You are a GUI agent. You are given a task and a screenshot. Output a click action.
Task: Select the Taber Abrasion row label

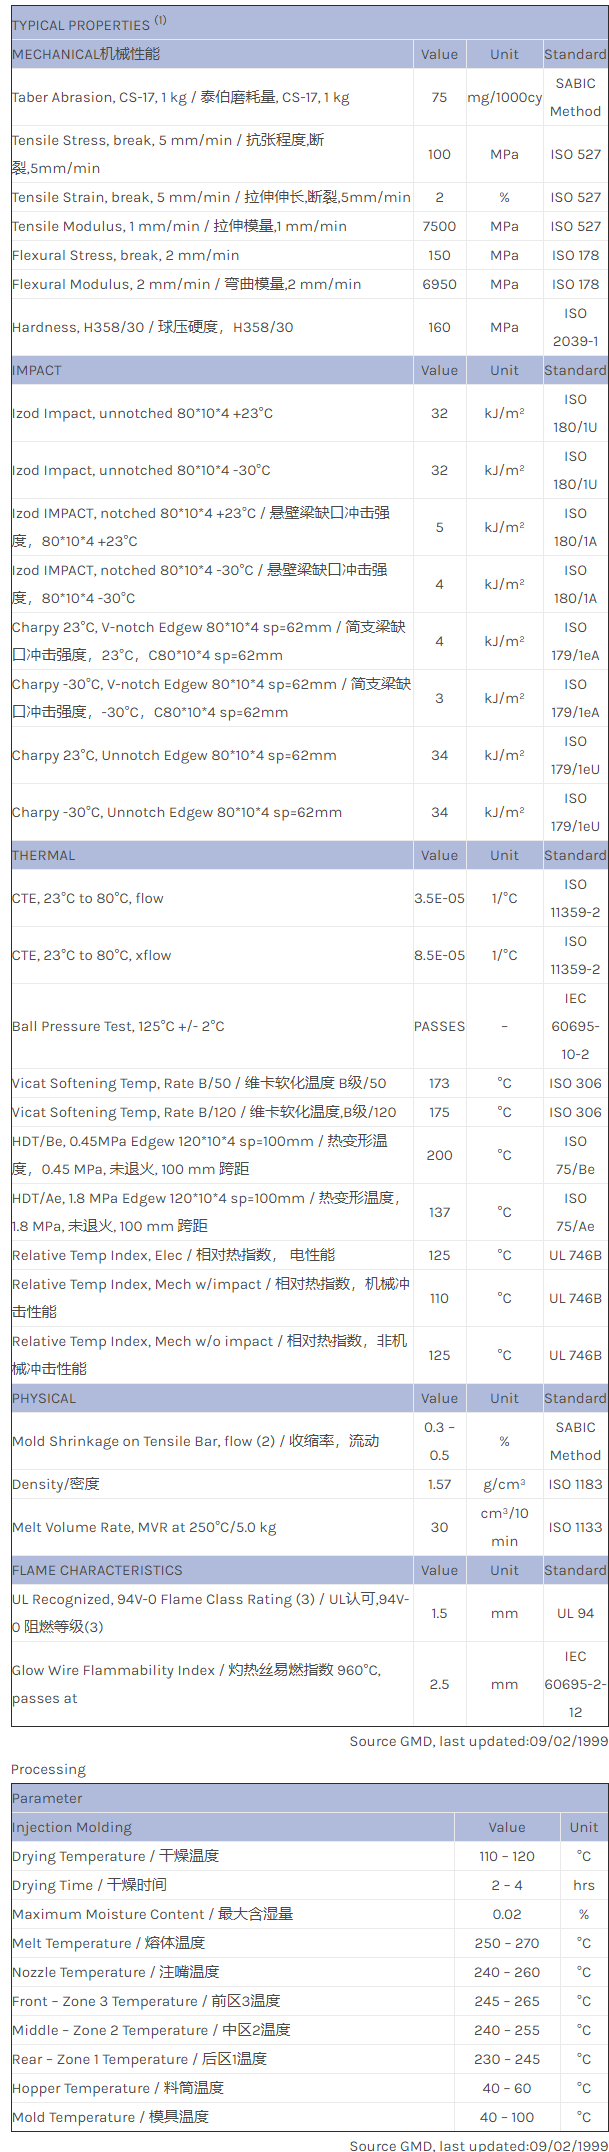180,97
